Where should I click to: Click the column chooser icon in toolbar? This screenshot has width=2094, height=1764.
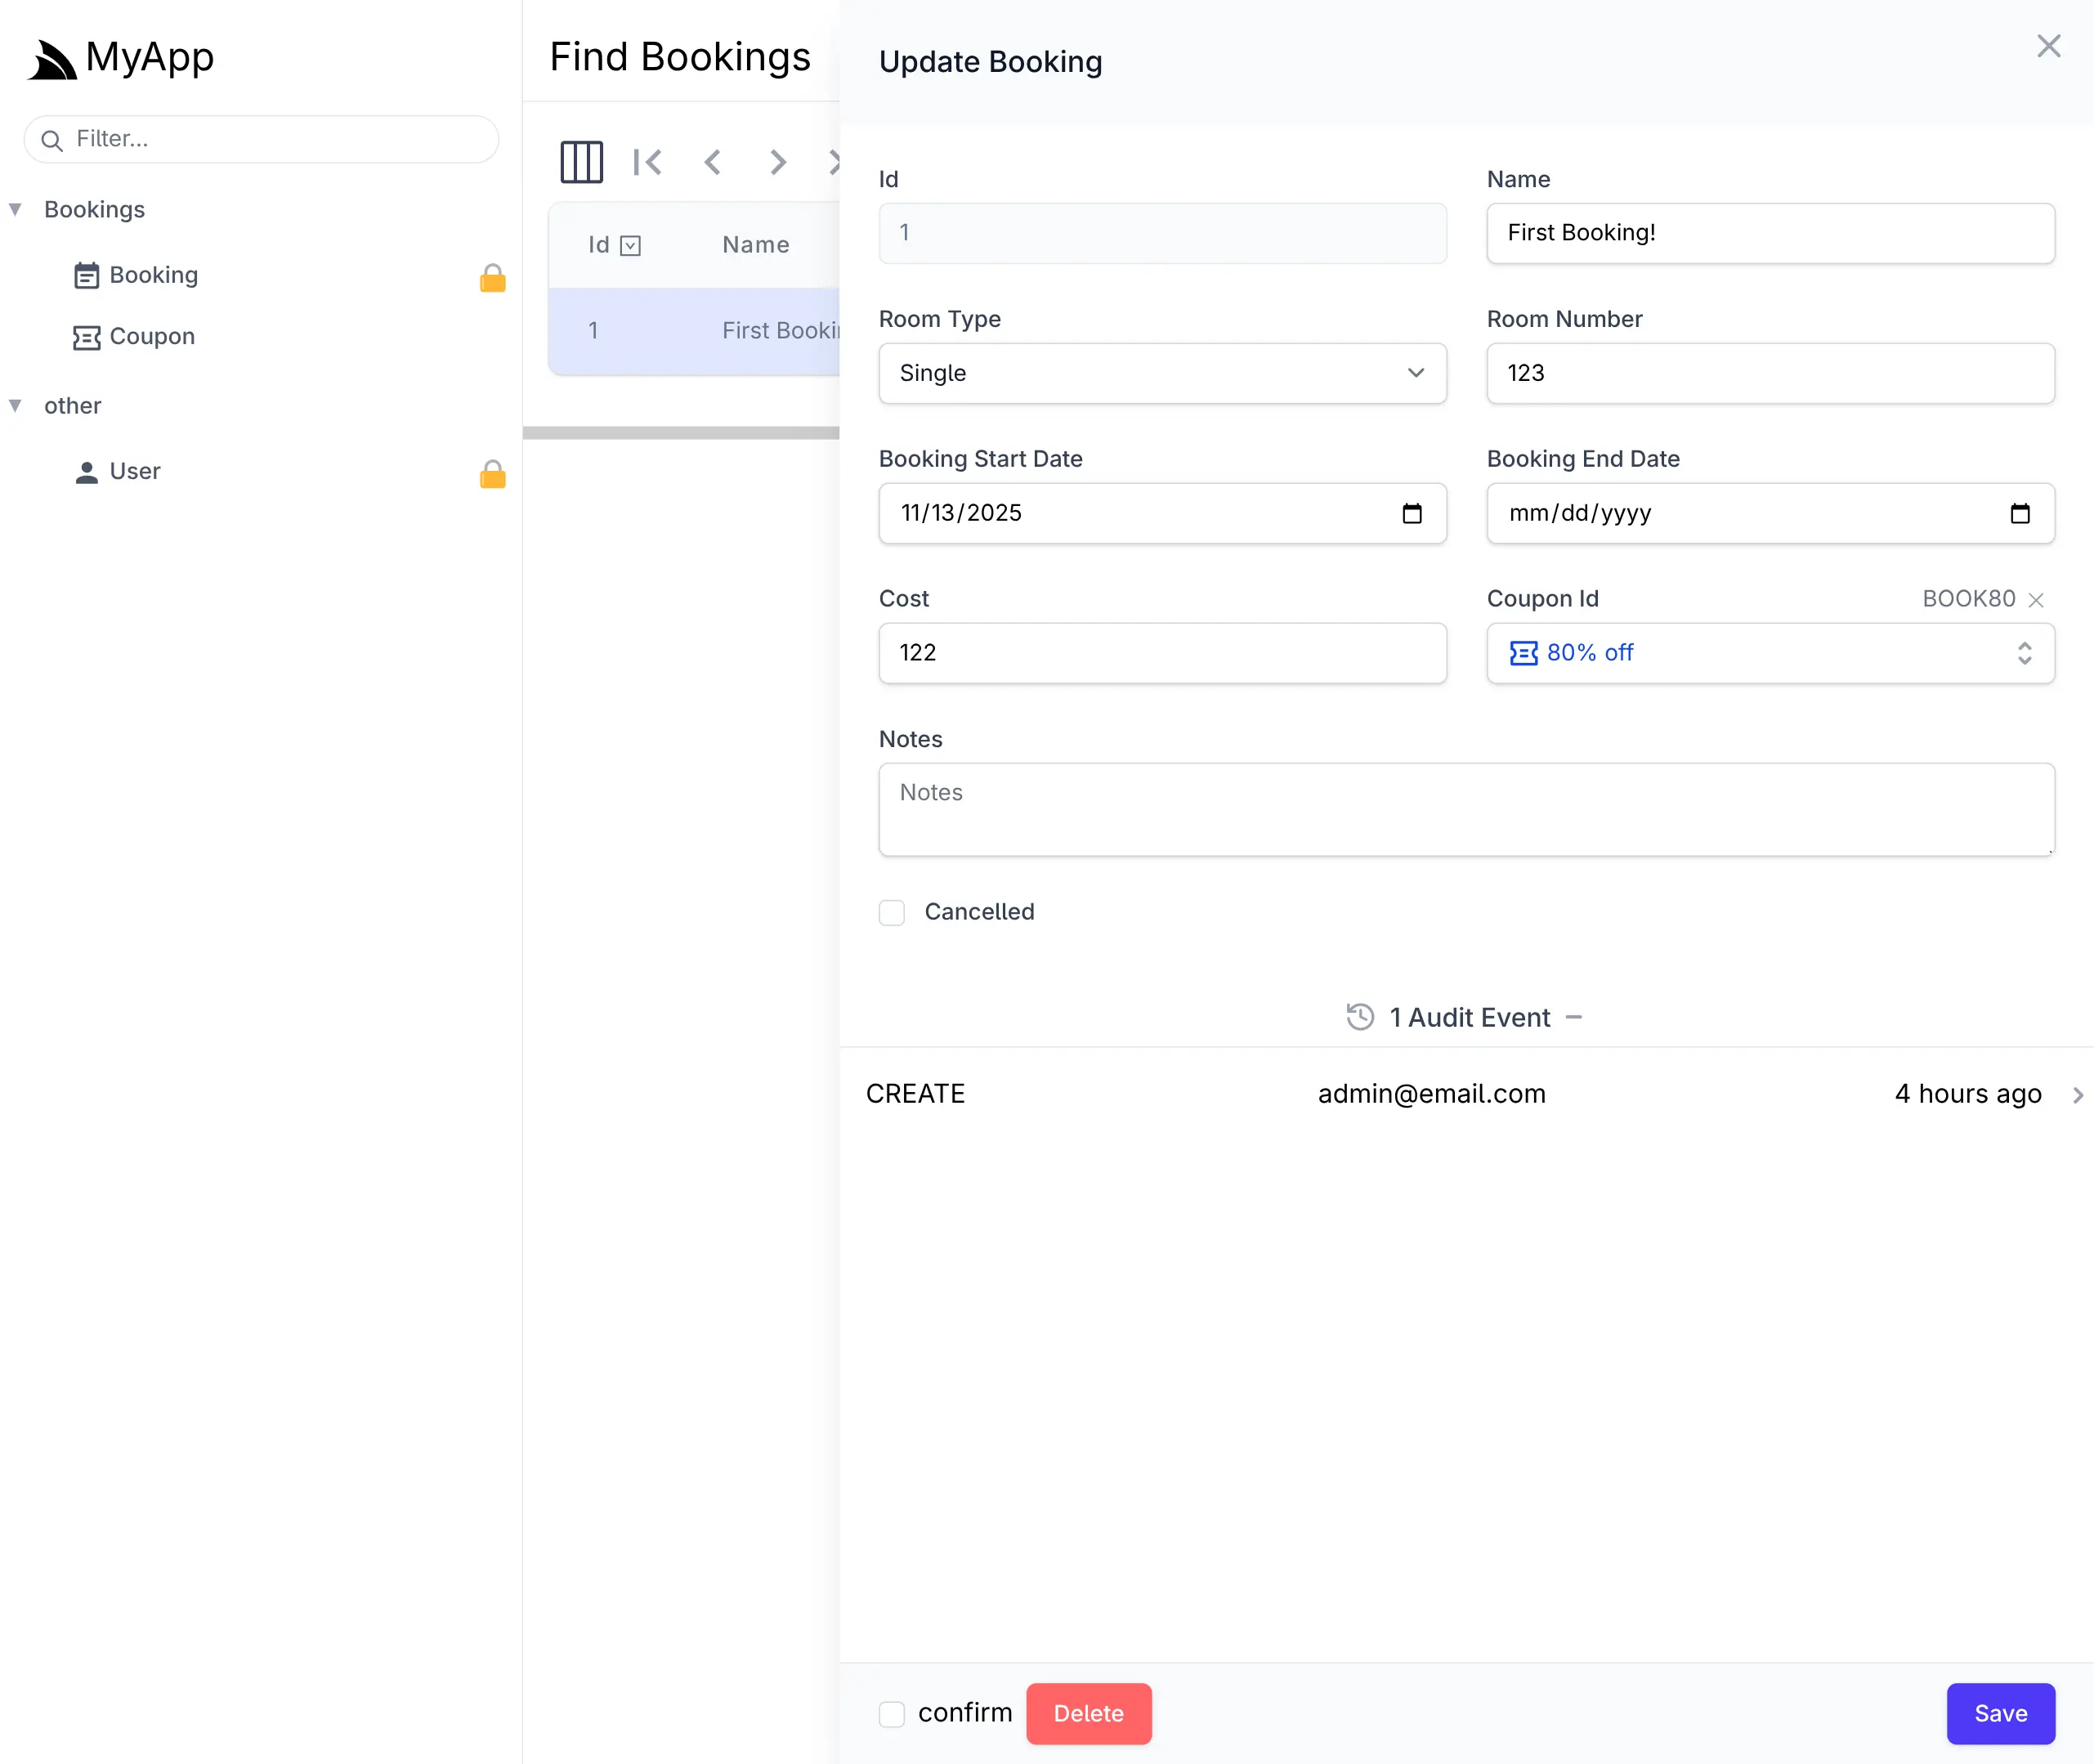[x=581, y=162]
